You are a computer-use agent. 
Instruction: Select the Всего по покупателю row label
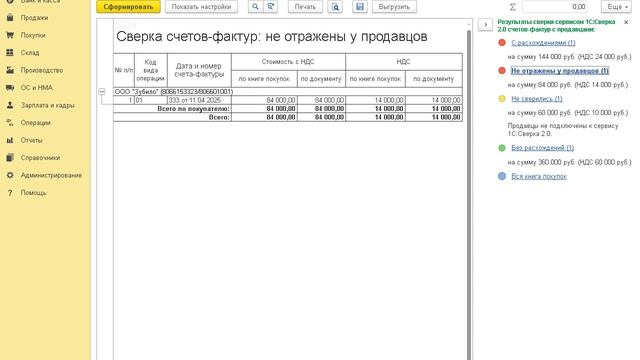click(193, 109)
